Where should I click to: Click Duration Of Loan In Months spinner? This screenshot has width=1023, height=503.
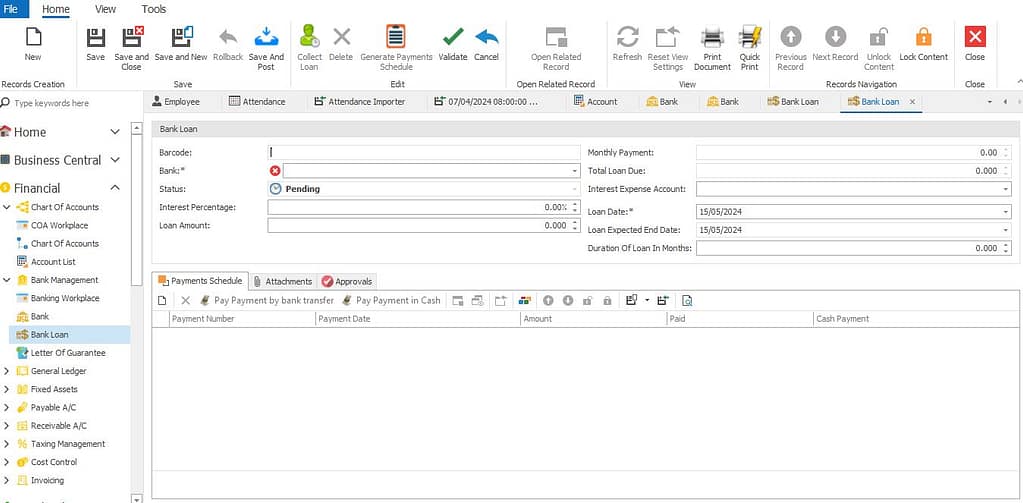click(1007, 249)
